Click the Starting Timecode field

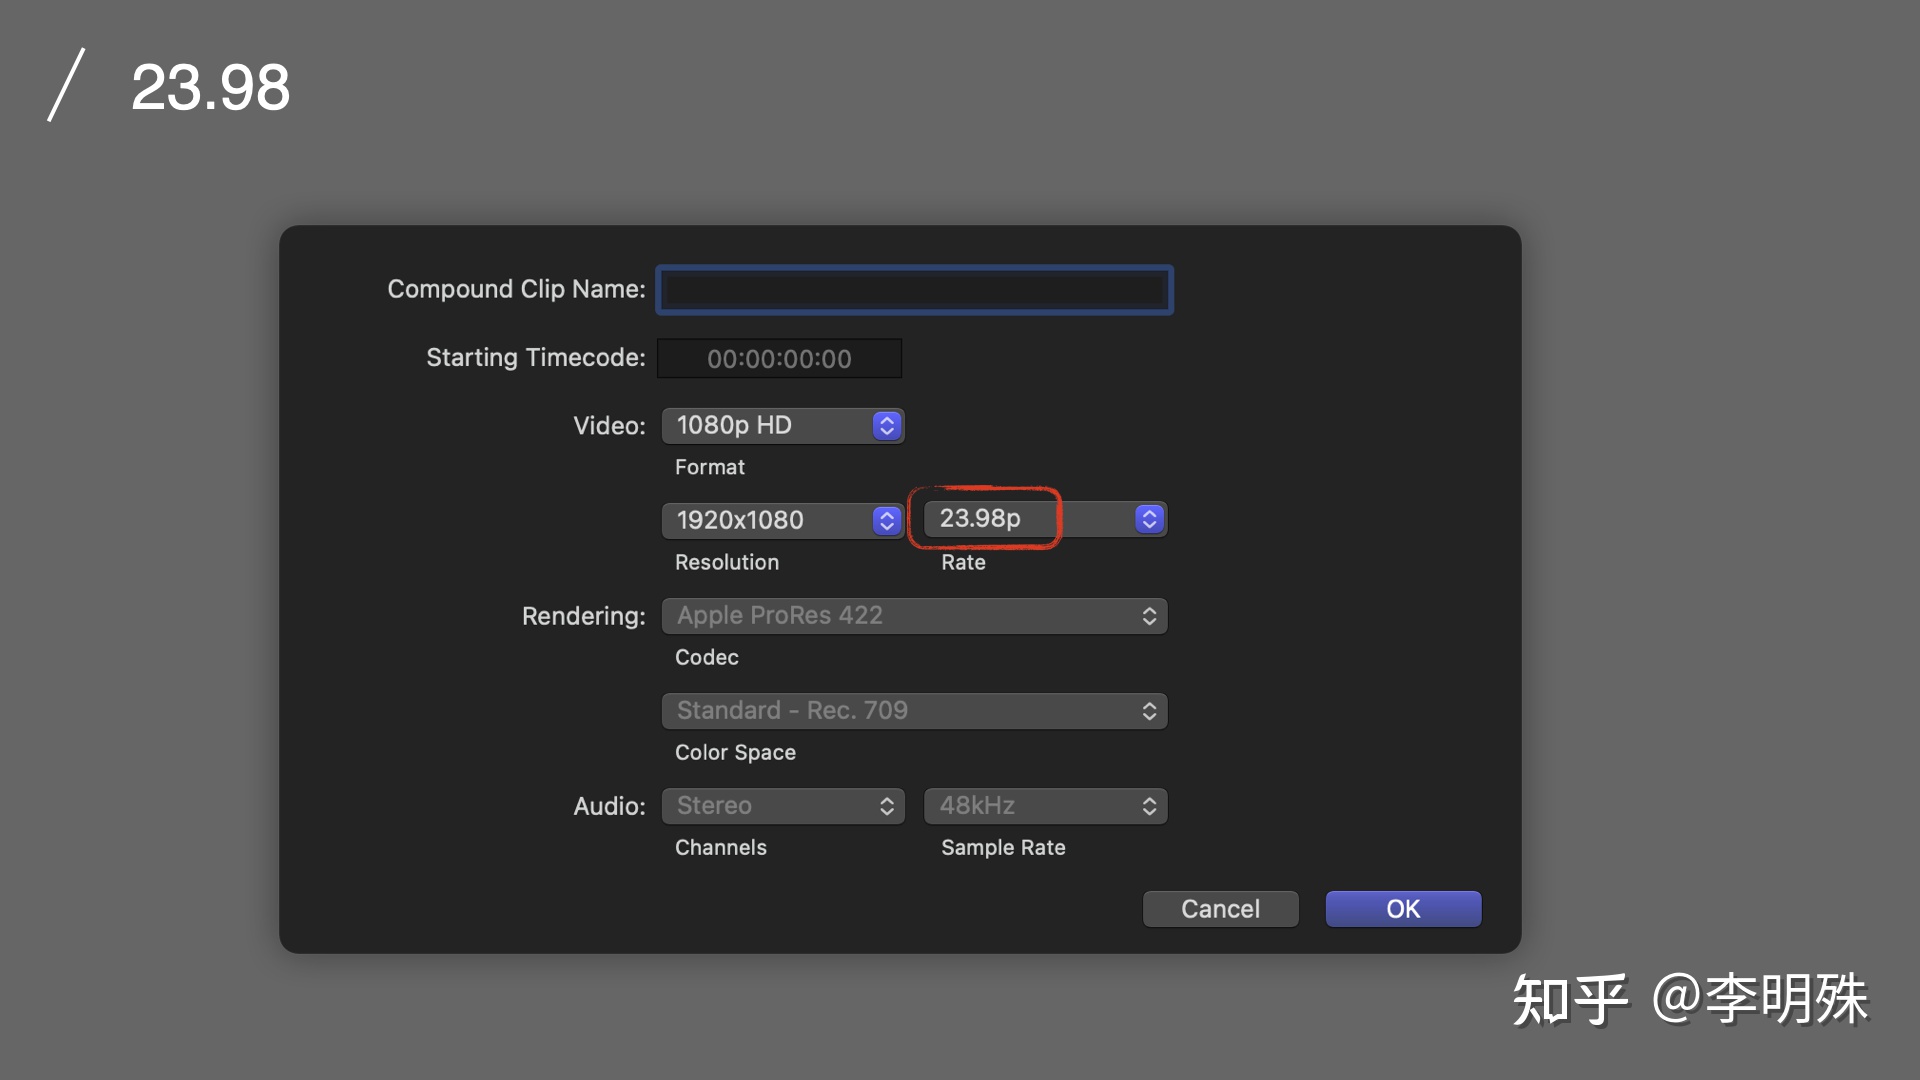pyautogui.click(x=779, y=359)
